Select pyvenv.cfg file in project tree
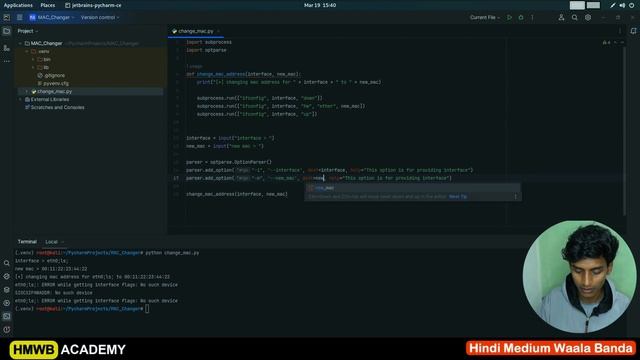640x360 pixels. pyautogui.click(x=53, y=84)
